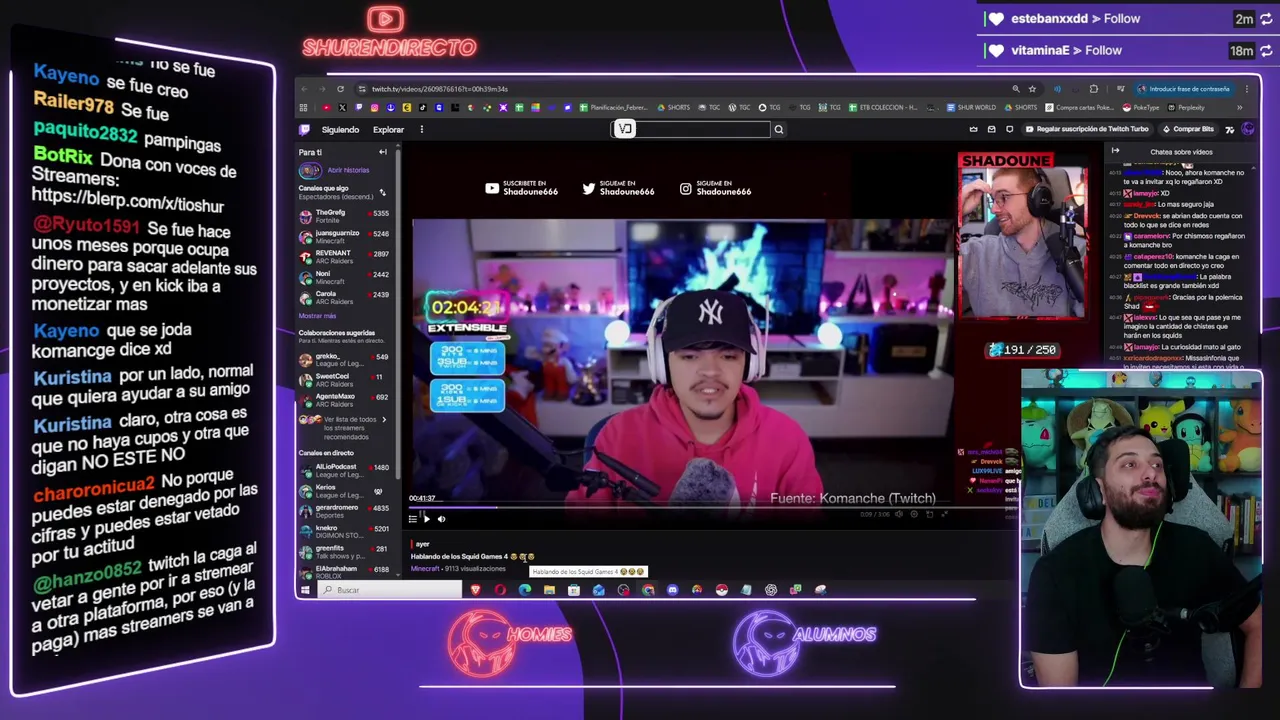Image resolution: width=1280 pixels, height=720 pixels.
Task: Open TikTok bookmark in bookmarks bar
Action: (423, 107)
